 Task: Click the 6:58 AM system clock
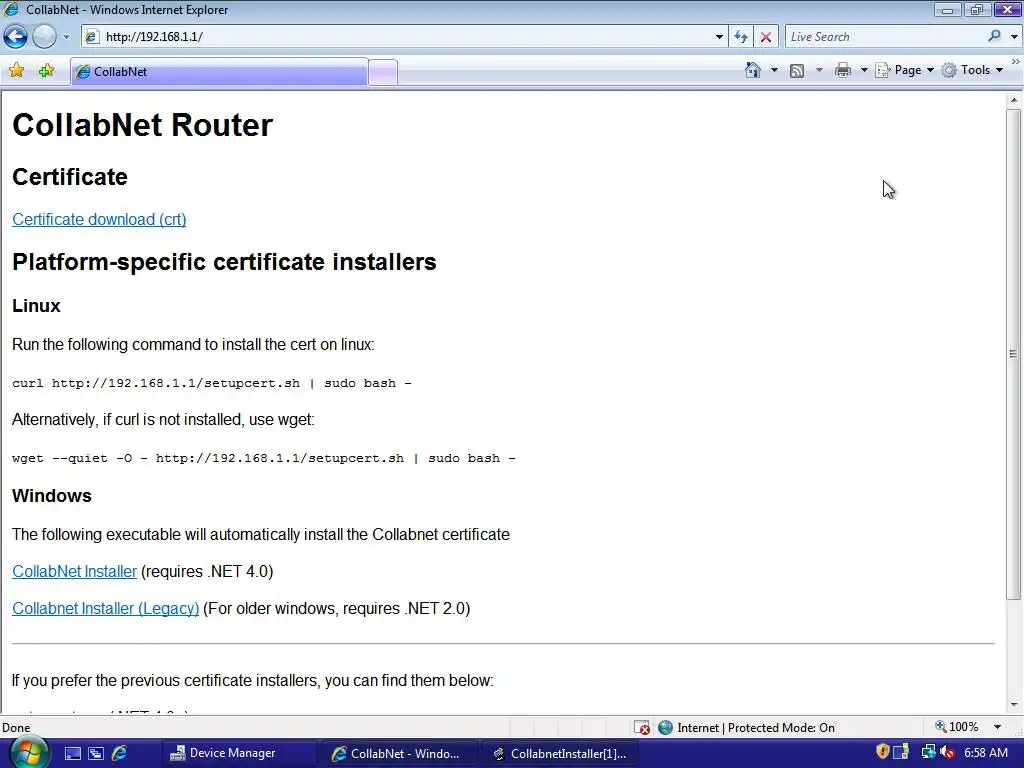point(986,753)
